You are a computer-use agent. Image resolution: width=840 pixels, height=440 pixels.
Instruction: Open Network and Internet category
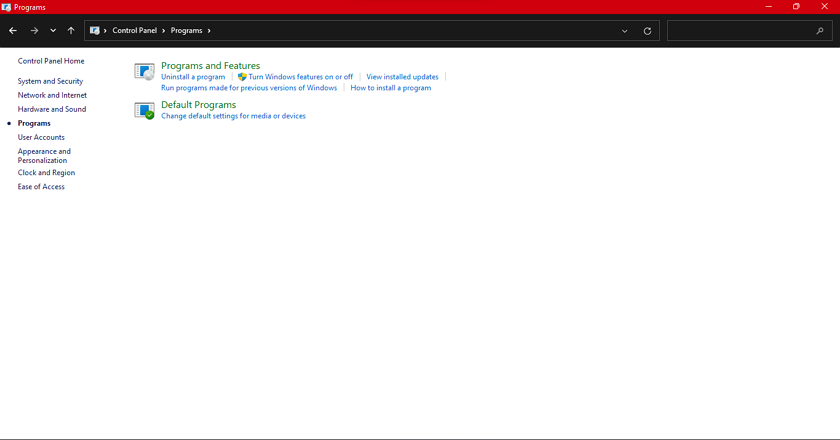[52, 95]
